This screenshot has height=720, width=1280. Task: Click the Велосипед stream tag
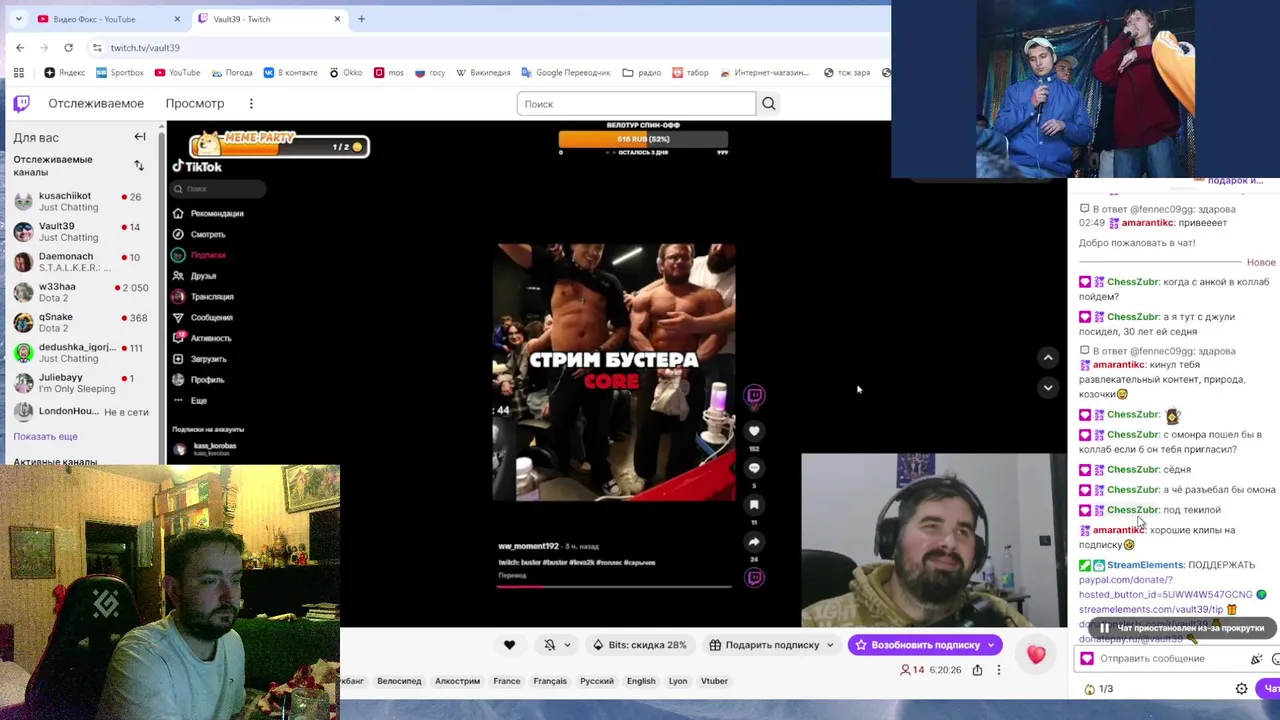pos(399,681)
